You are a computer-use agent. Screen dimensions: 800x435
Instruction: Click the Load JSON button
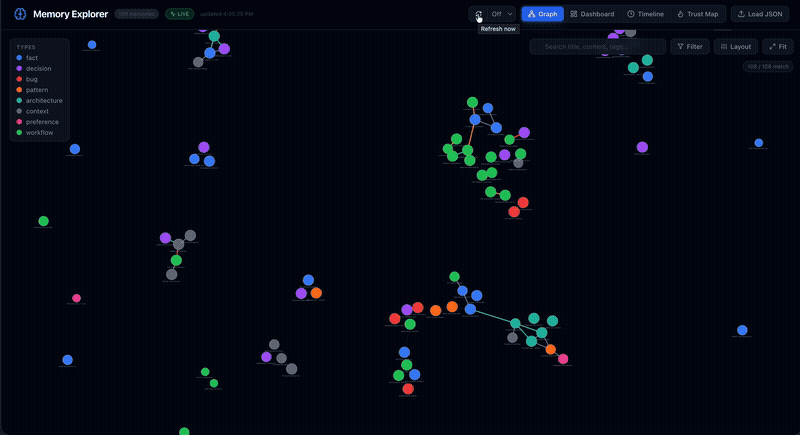point(760,14)
